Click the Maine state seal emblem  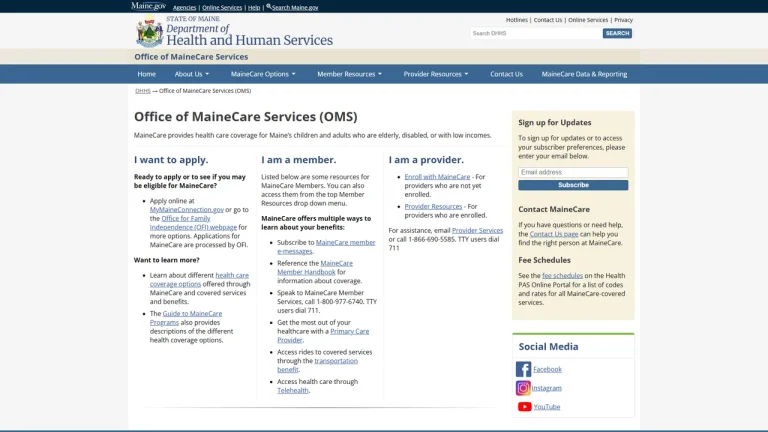pos(149,31)
